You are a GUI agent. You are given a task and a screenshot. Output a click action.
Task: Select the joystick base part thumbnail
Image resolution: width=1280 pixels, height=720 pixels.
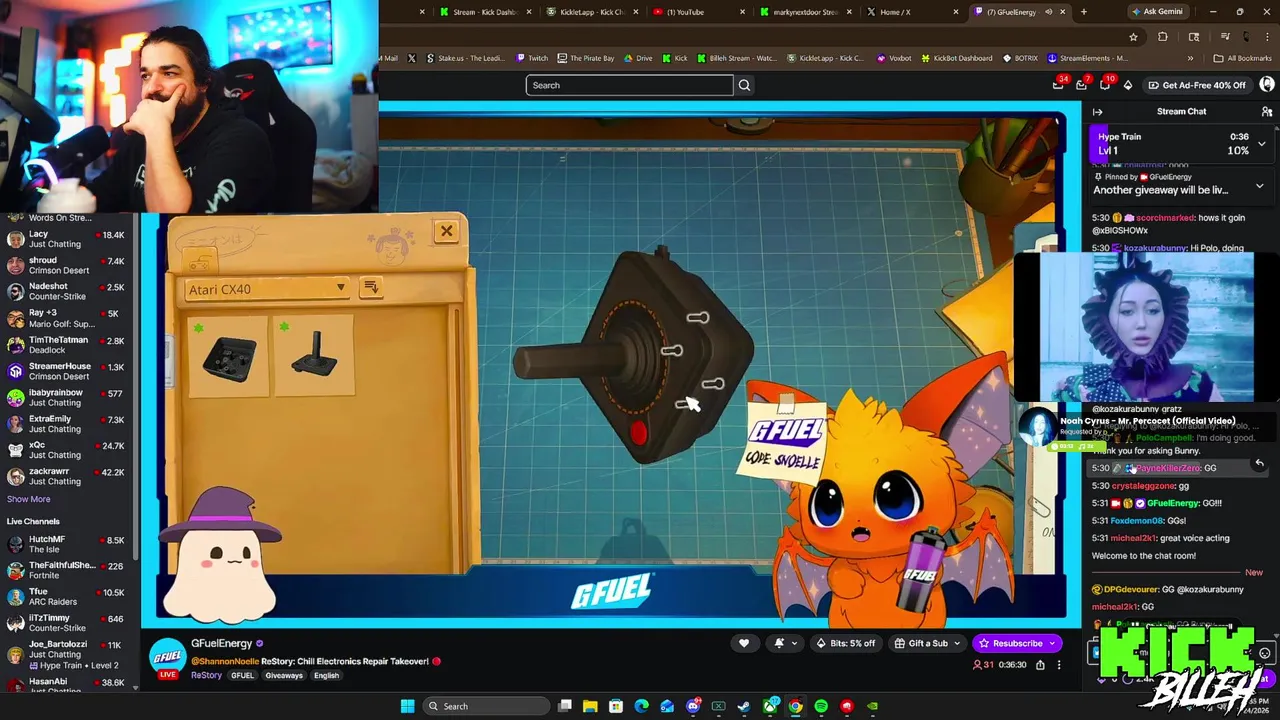(229, 357)
